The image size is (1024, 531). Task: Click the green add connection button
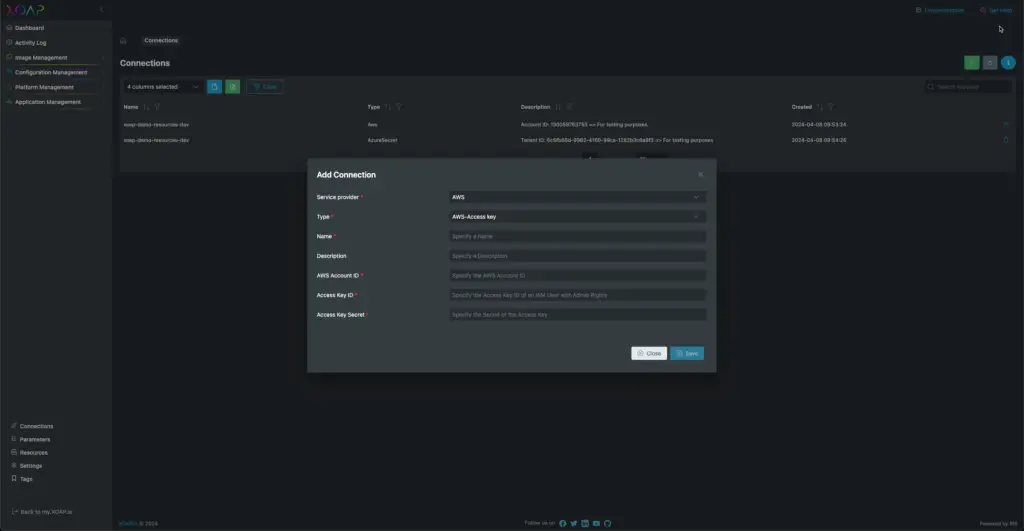[972, 63]
